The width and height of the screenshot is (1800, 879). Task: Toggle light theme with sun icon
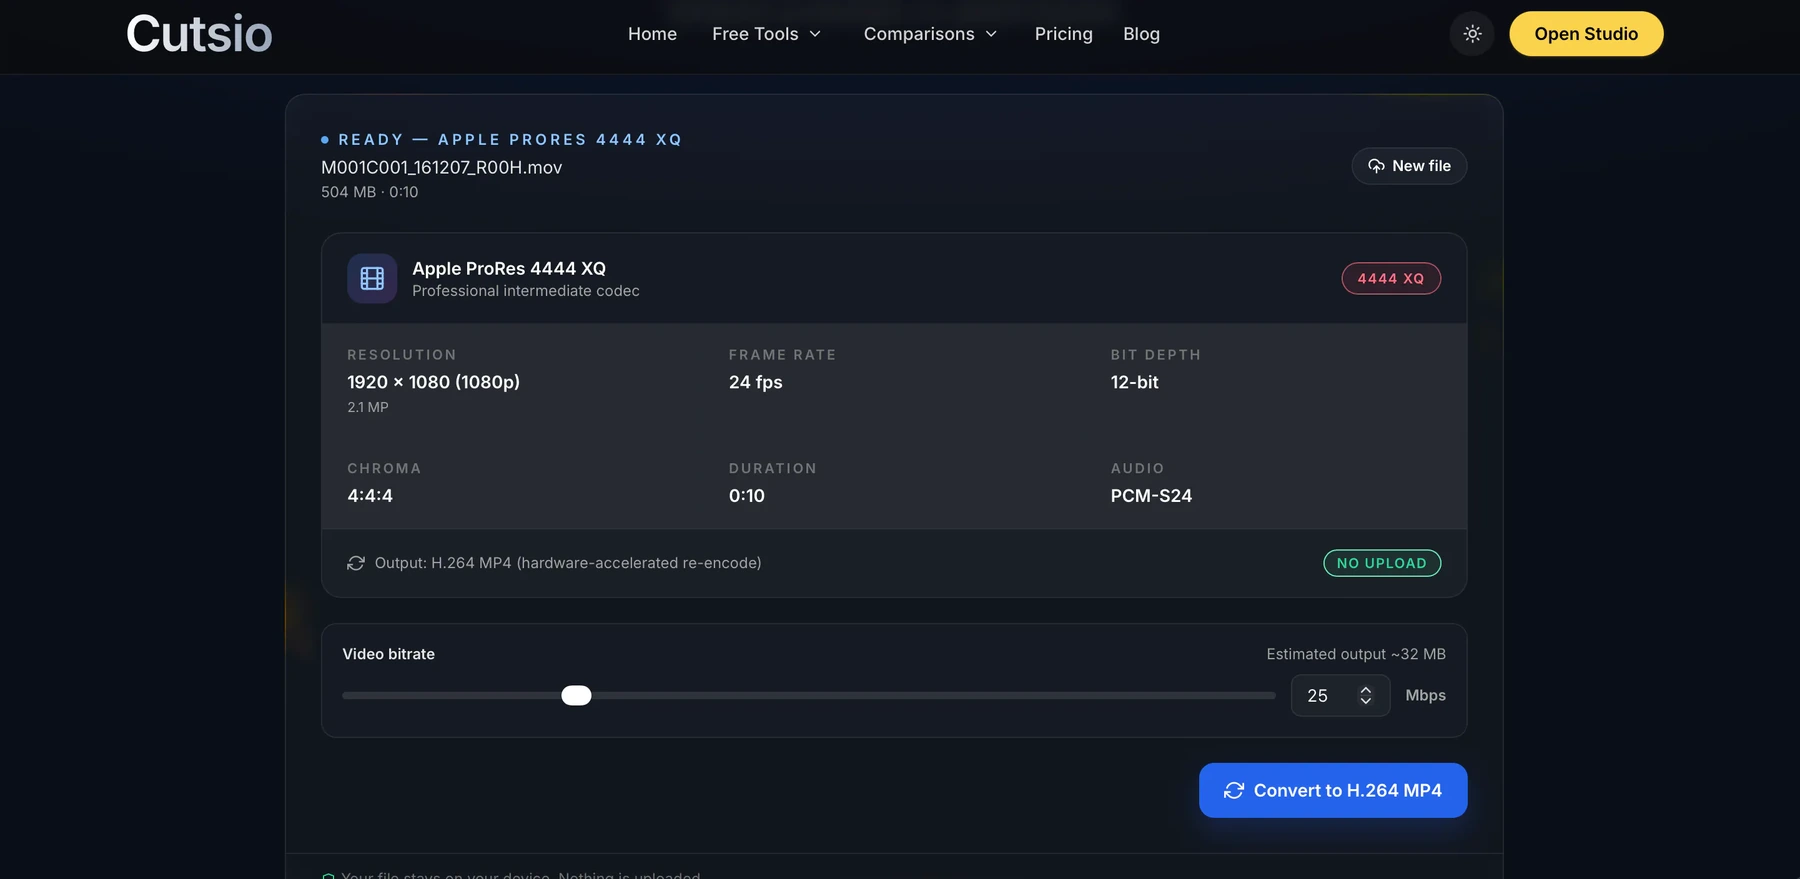[1472, 34]
